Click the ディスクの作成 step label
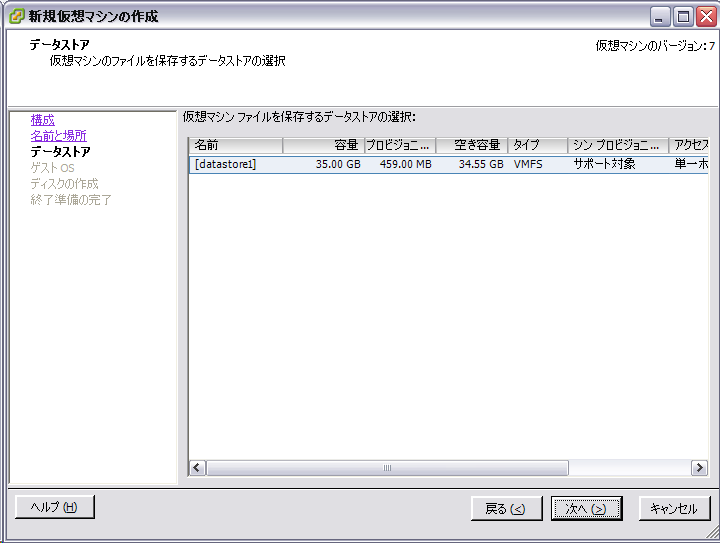 (x=64, y=184)
